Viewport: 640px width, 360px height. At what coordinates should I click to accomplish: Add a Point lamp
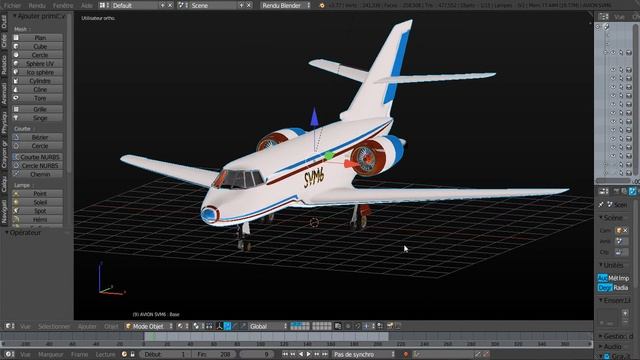click(38, 193)
